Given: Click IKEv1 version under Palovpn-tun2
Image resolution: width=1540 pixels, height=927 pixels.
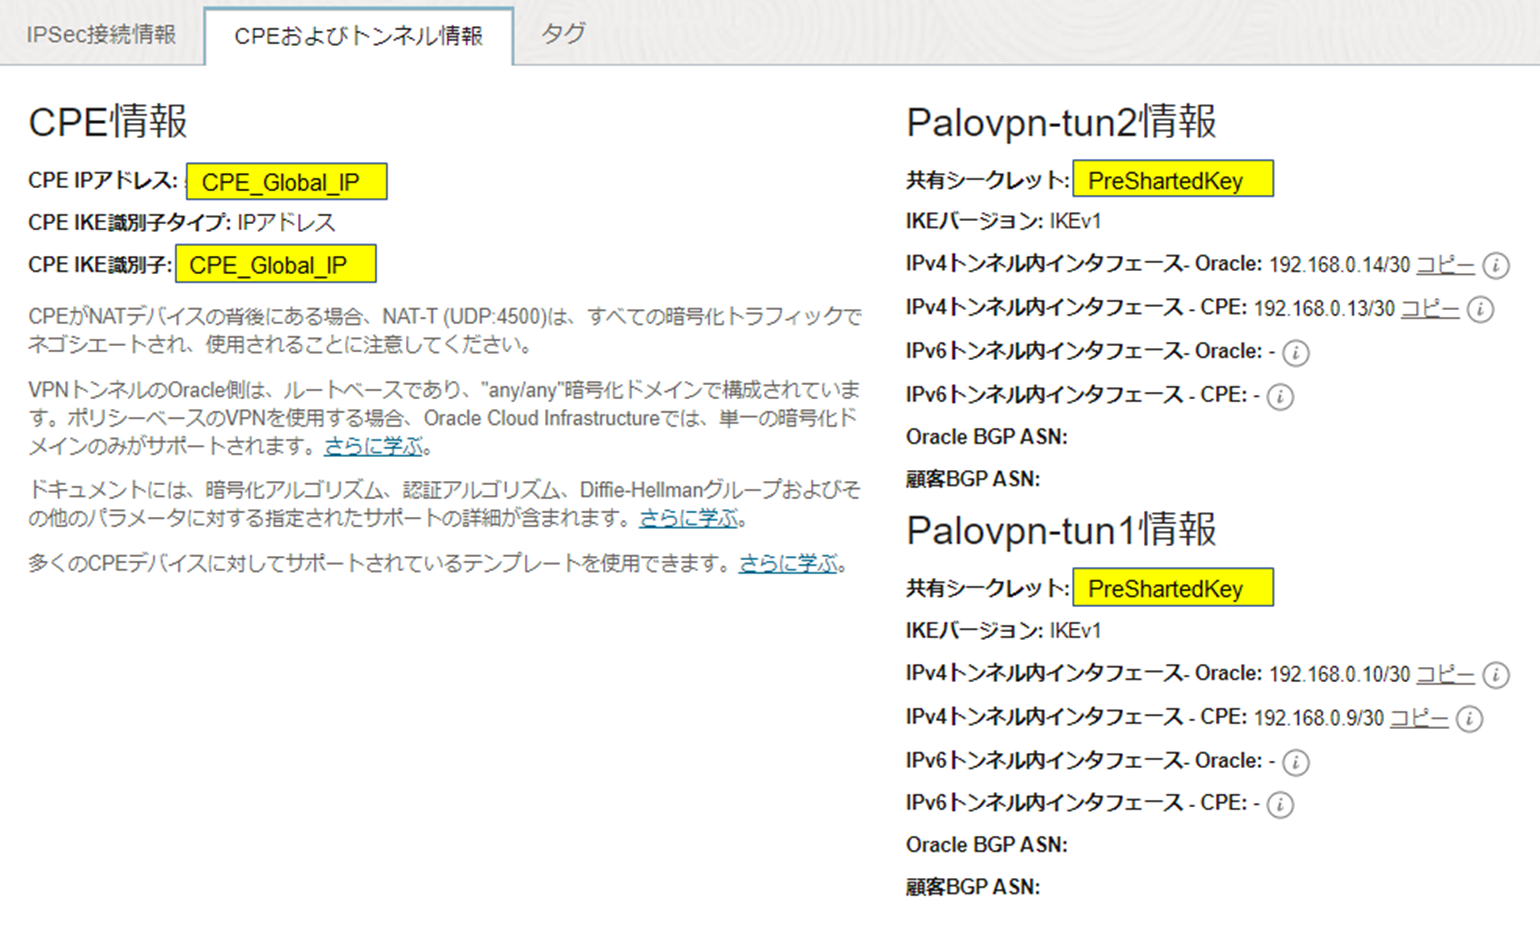Looking at the screenshot, I should (1075, 222).
